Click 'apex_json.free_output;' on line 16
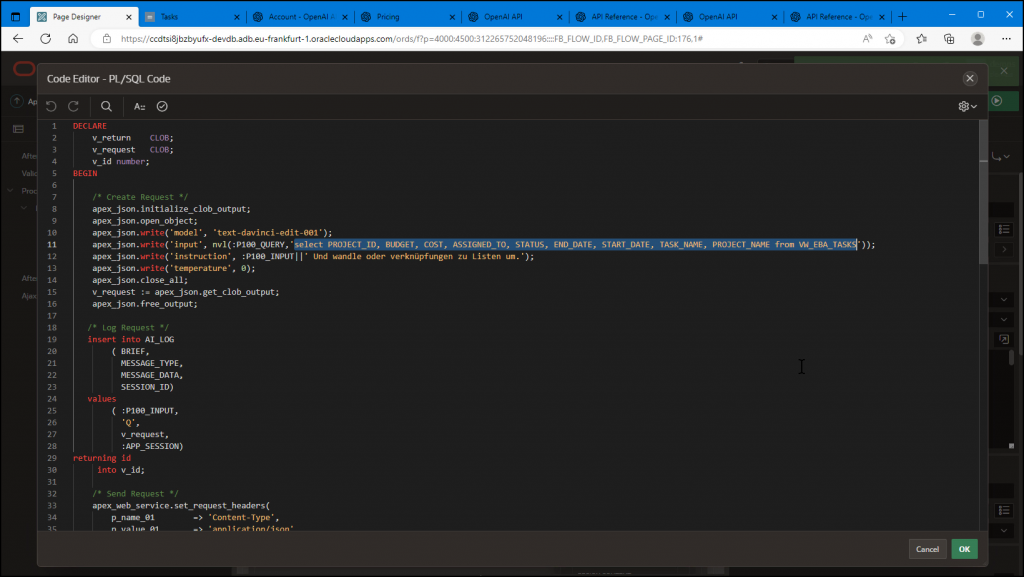The width and height of the screenshot is (1024, 577). tap(144, 304)
